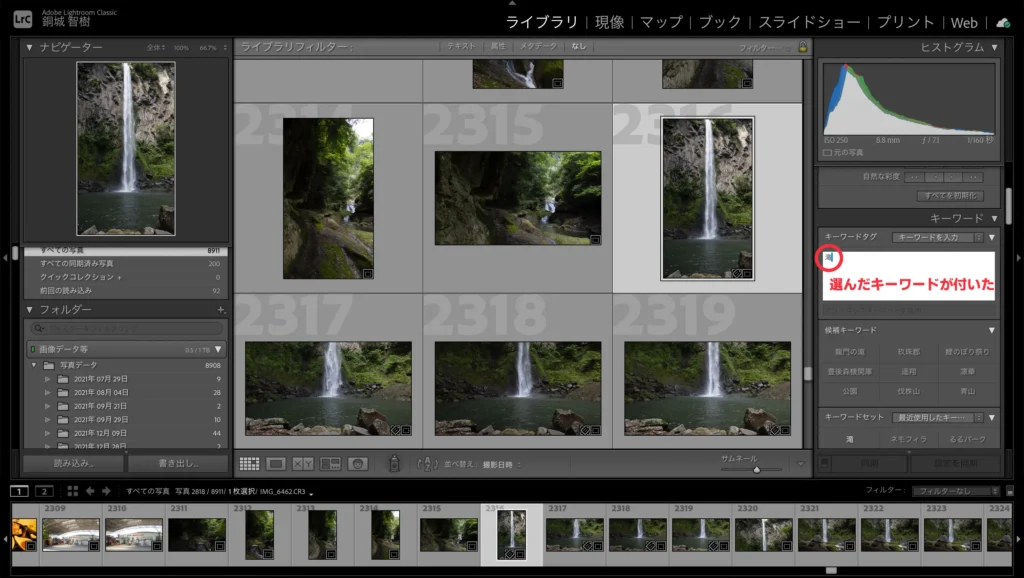Toggle the Library Filter lock padlock
The width and height of the screenshot is (1024, 578).
804,45
